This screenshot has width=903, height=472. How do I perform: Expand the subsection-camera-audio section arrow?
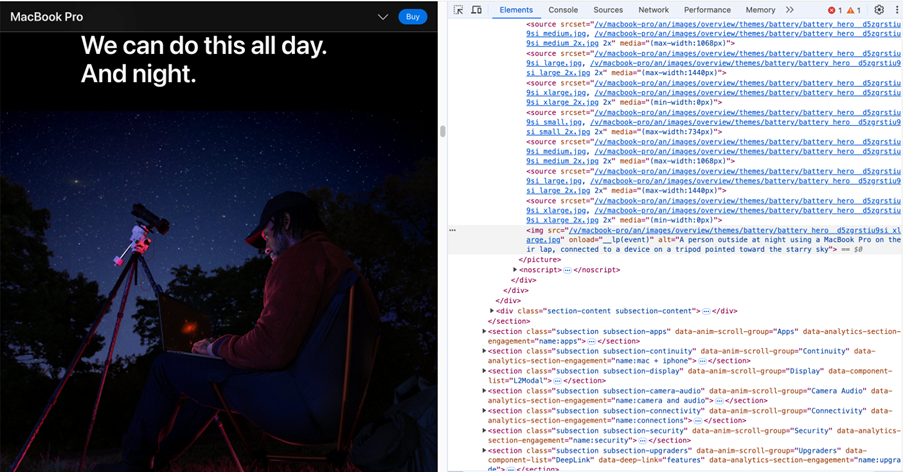[x=484, y=390]
